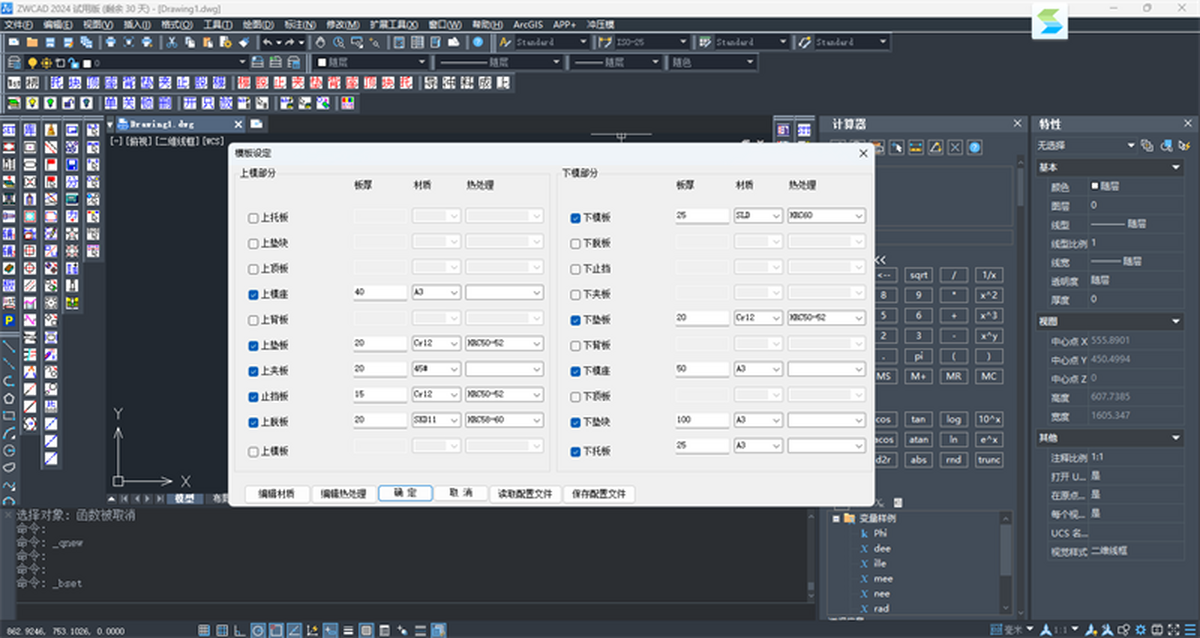The height and width of the screenshot is (638, 1200).
Task: Click the 编辑热处理 button
Action: pyautogui.click(x=343, y=494)
